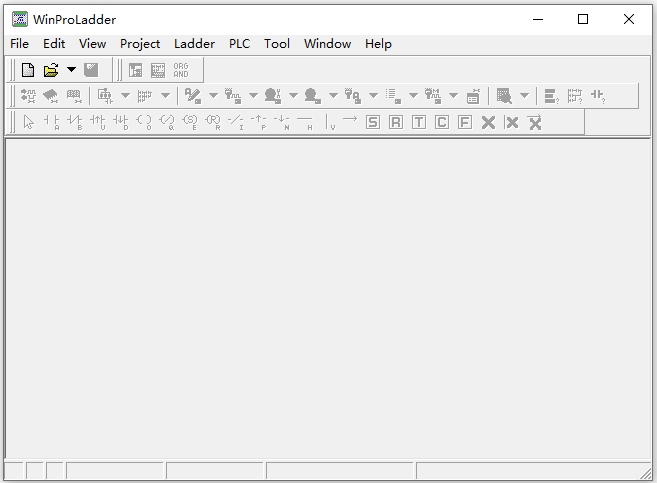This screenshot has width=657, height=483.
Task: Expand dropdown beside the user head icon
Action: coord(333,96)
